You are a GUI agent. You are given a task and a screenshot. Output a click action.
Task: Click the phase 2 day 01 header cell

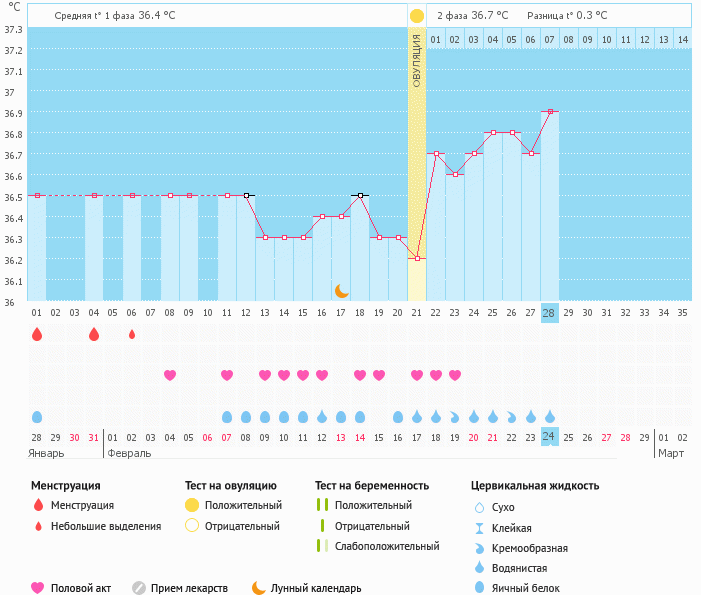pos(436,39)
